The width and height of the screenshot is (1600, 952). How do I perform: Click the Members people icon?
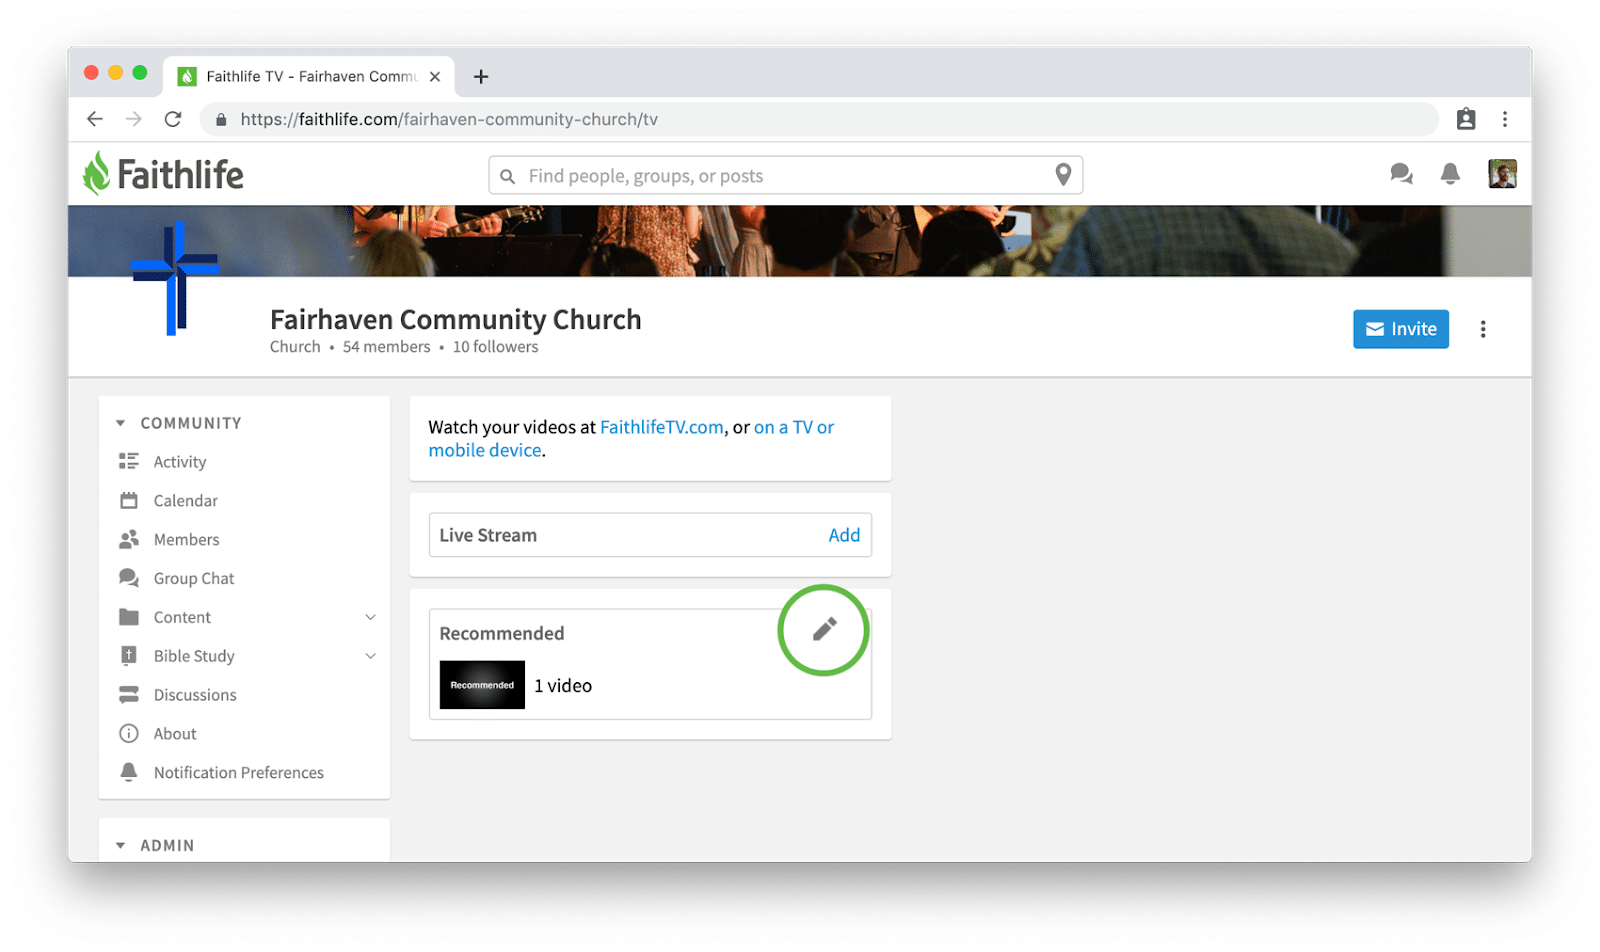click(x=129, y=539)
